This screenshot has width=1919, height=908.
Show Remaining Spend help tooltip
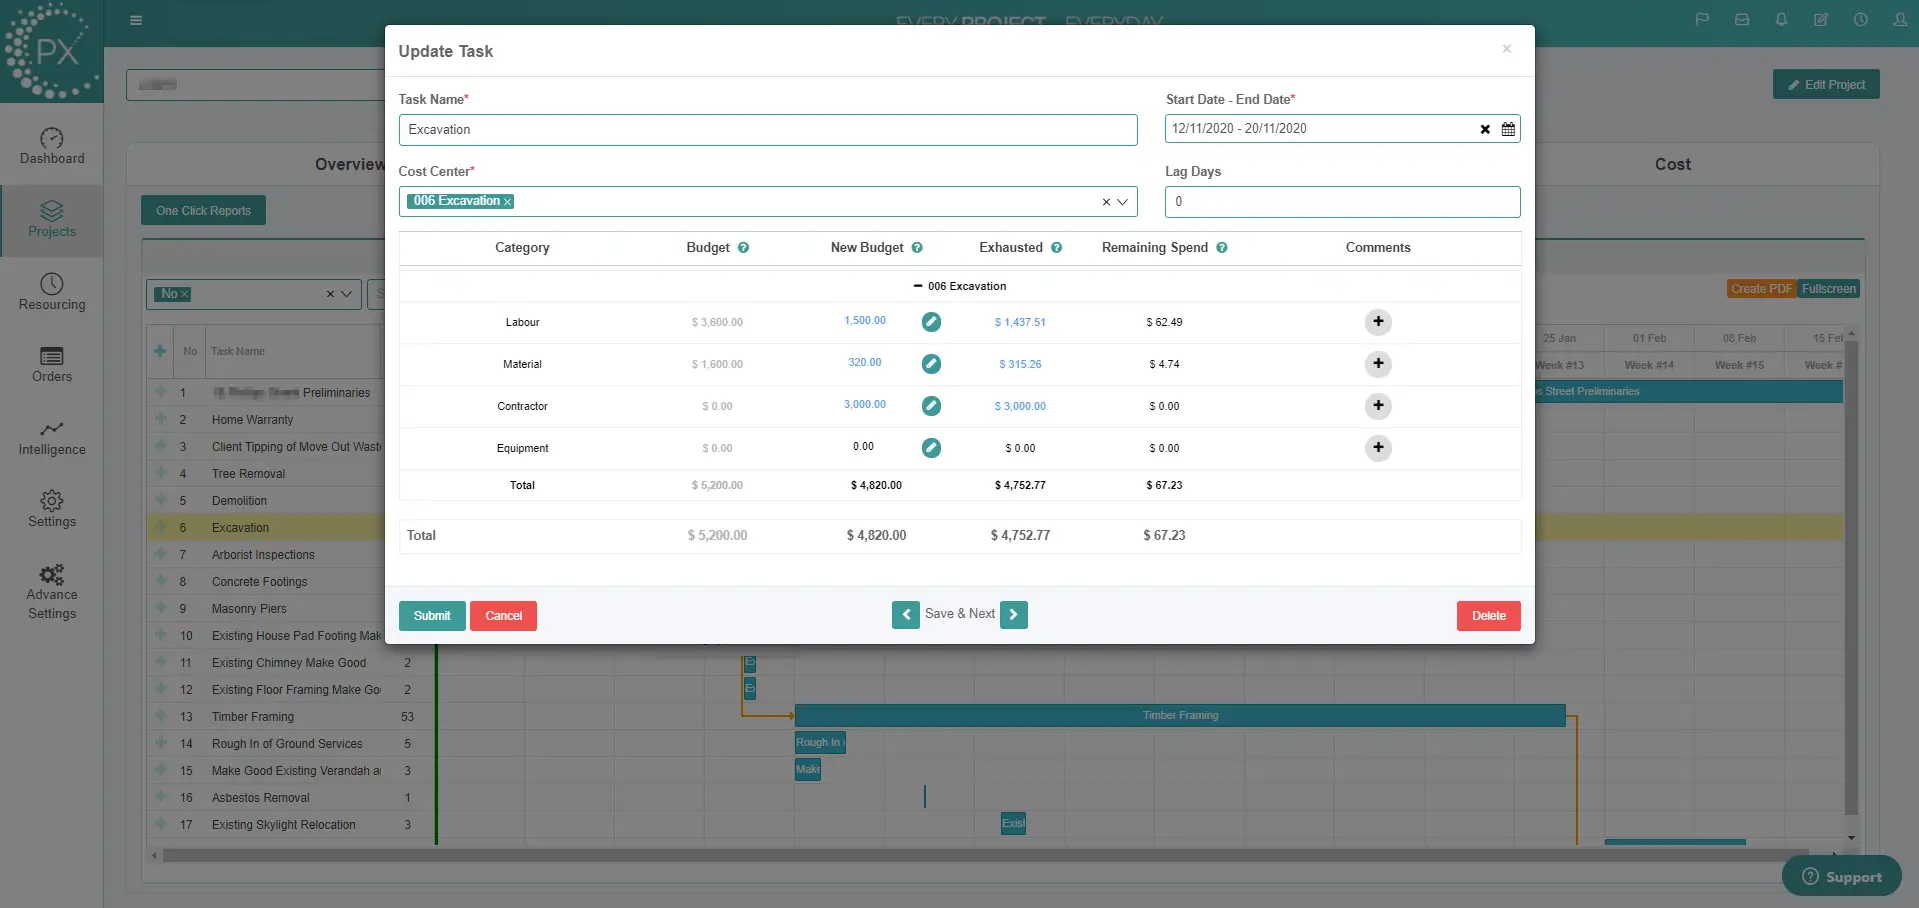click(x=1222, y=248)
